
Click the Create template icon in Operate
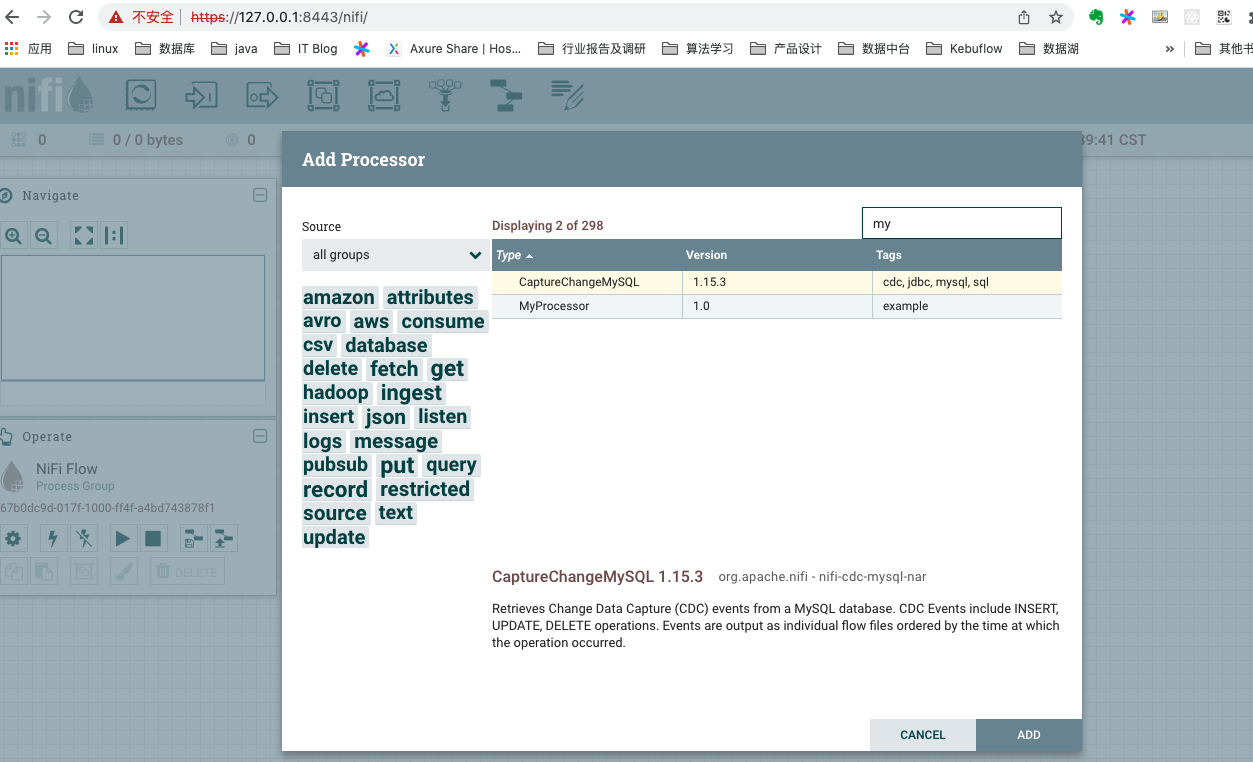tap(192, 539)
